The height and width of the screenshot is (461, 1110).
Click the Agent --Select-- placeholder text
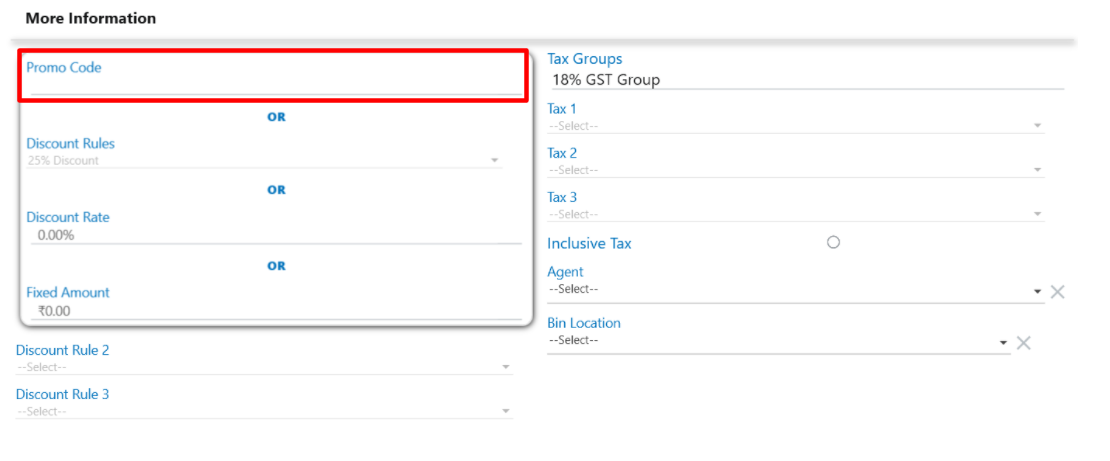[573, 289]
